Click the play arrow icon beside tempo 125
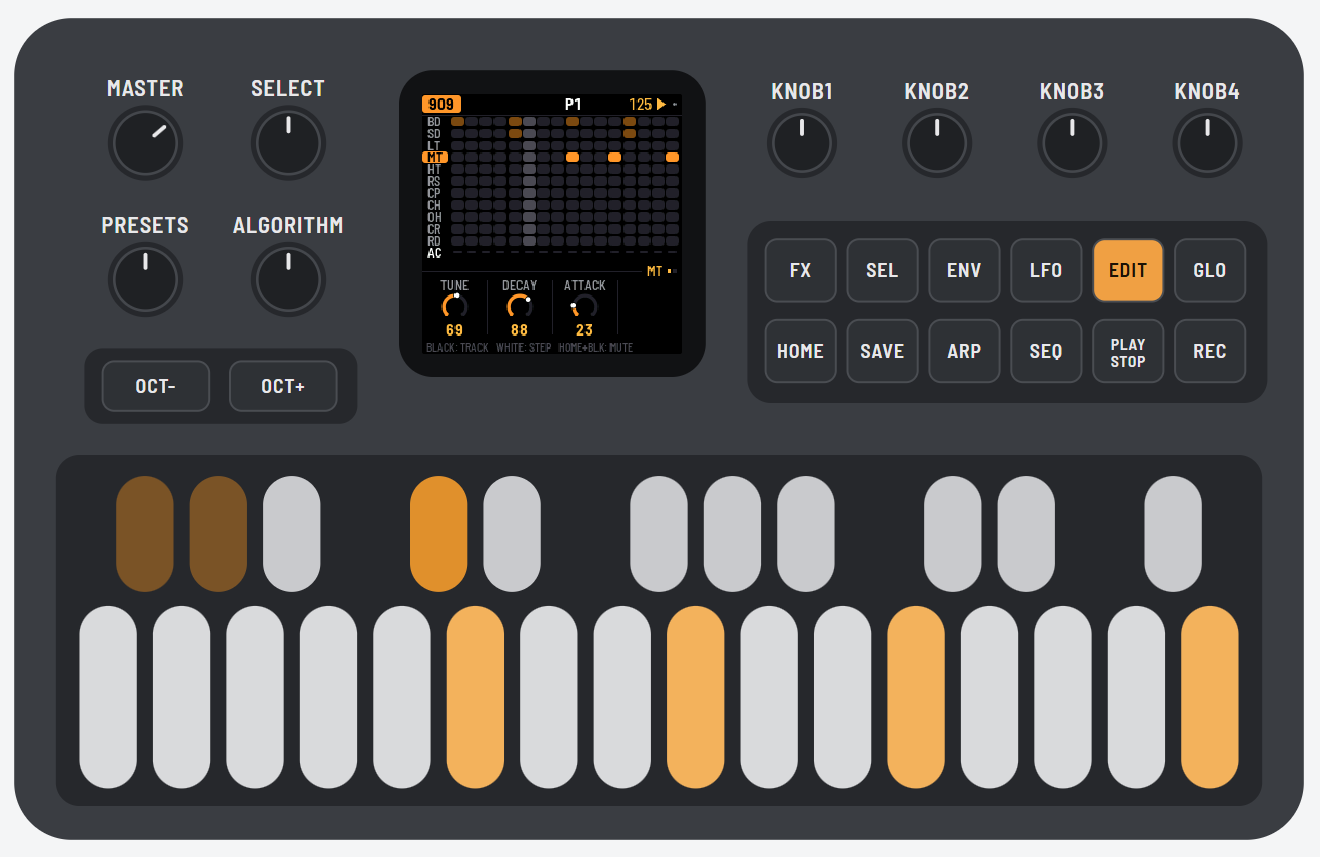 (x=661, y=104)
